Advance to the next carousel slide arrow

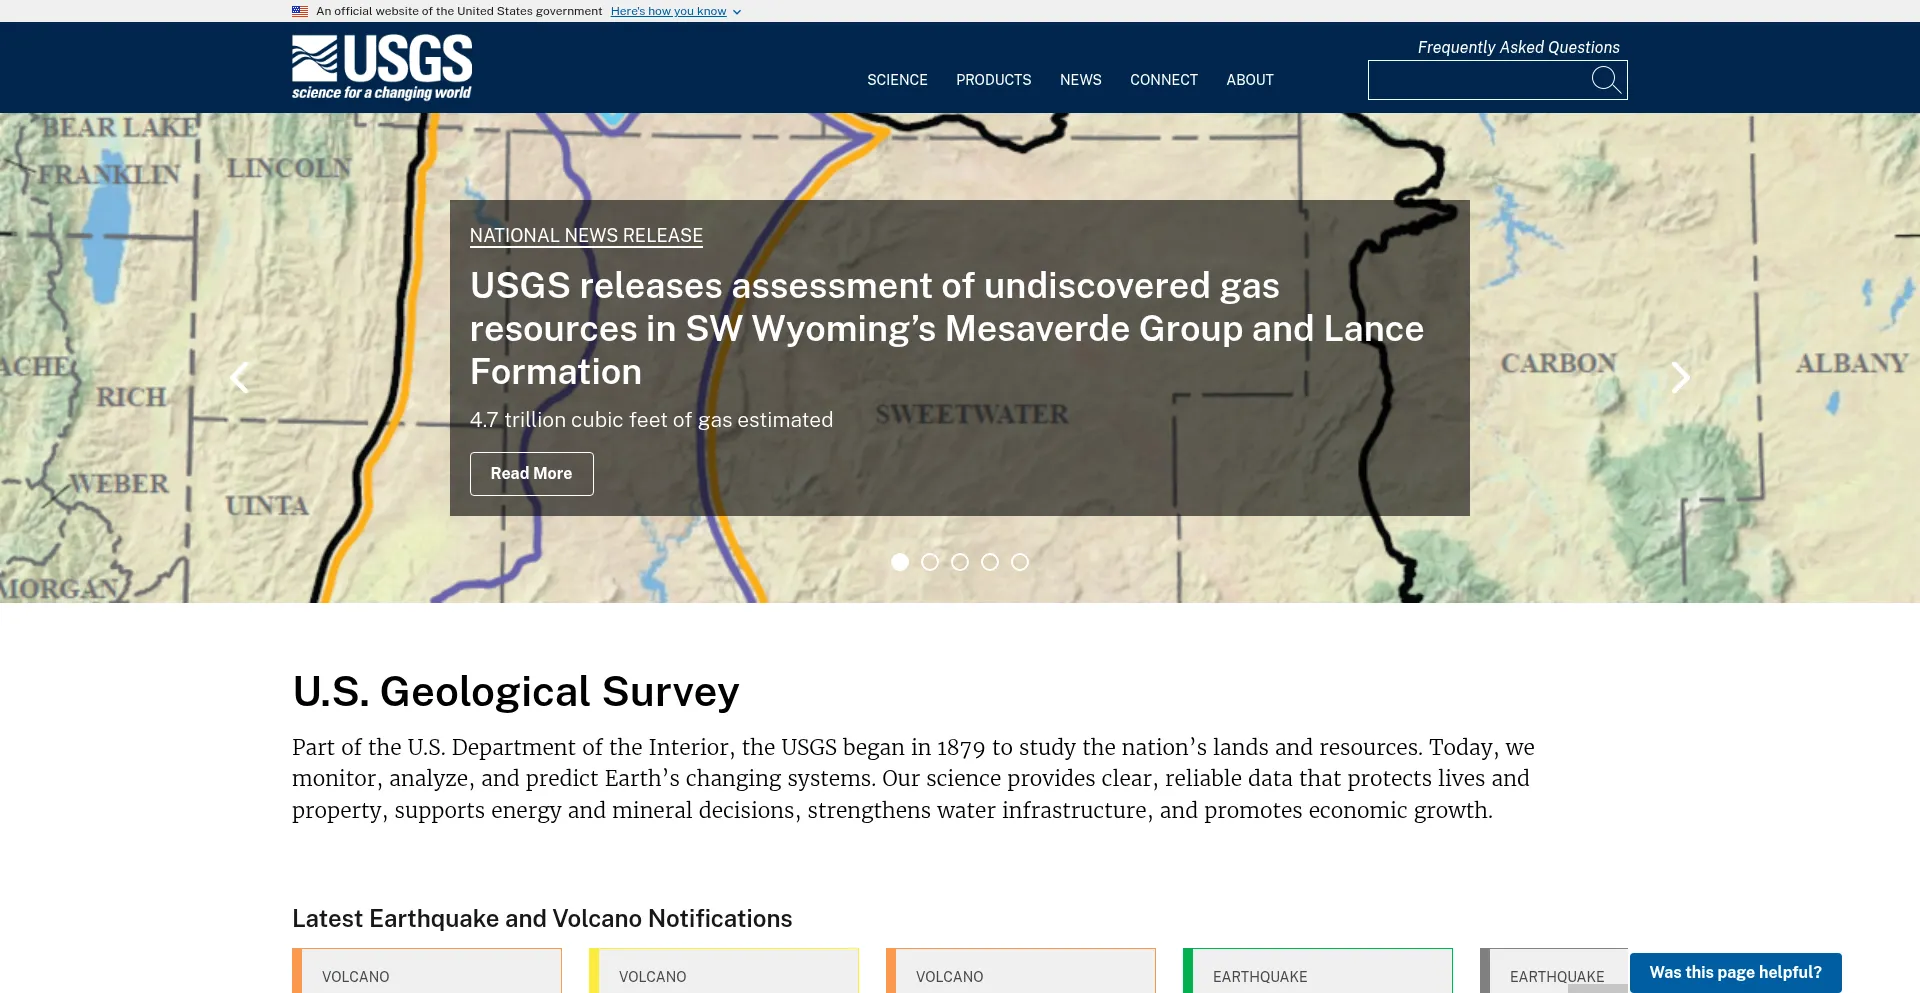tap(1680, 377)
